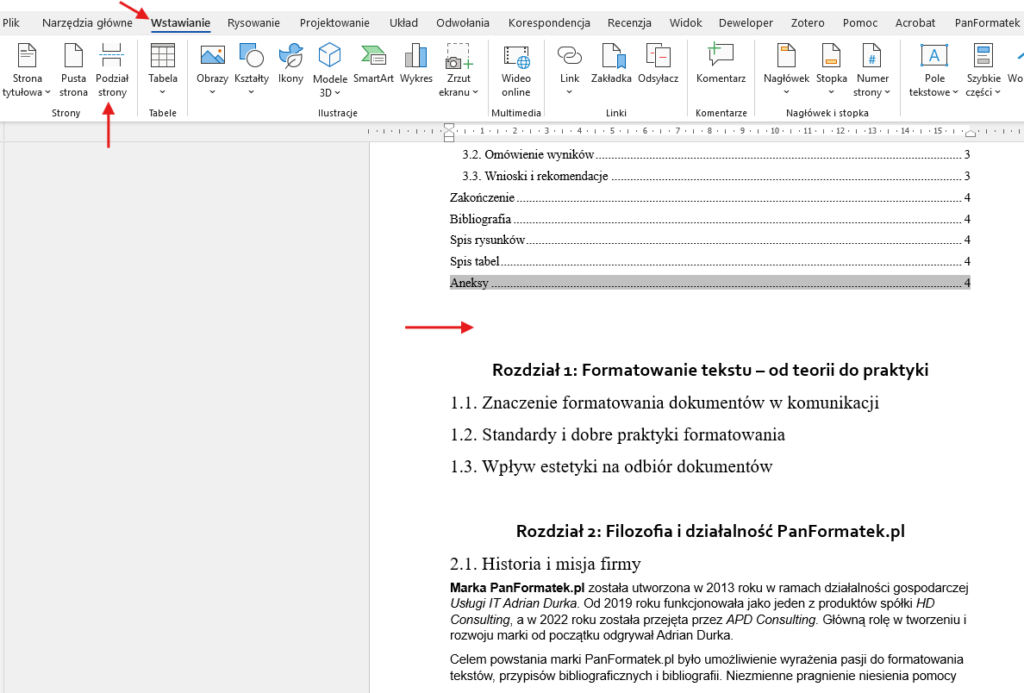Insert a SmartArt graphic
The image size is (1024, 693).
[374, 64]
